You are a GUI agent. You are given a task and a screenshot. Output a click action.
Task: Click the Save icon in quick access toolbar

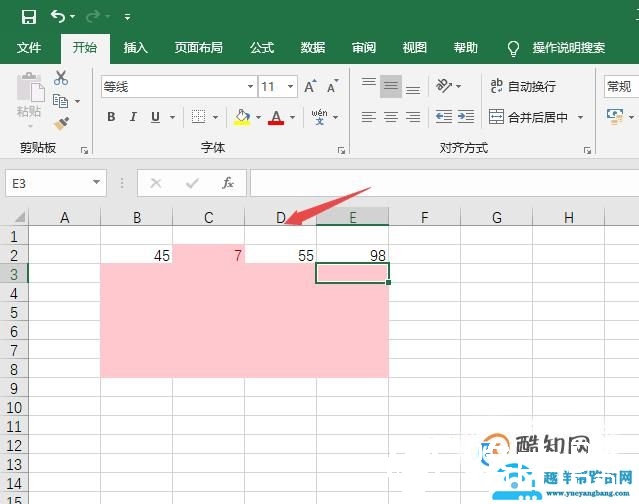(x=29, y=17)
